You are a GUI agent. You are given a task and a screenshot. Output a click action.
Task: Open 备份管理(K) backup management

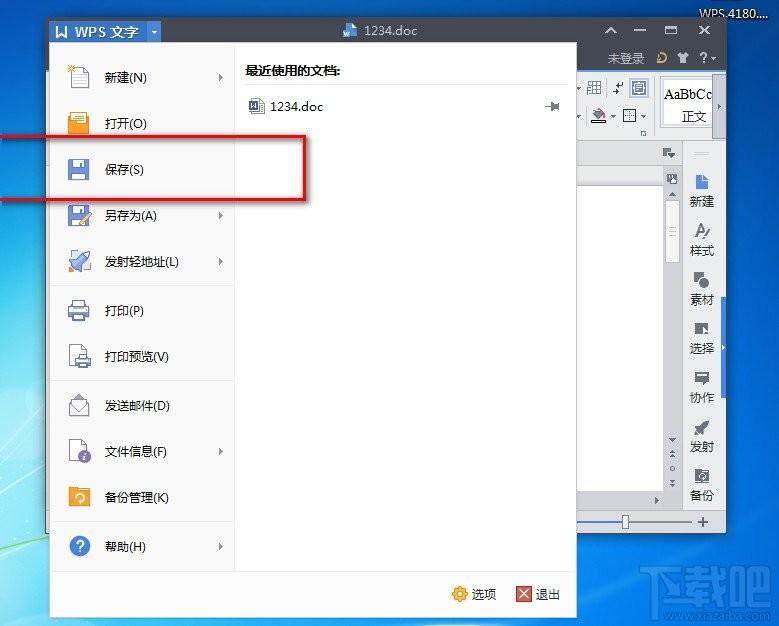142,497
